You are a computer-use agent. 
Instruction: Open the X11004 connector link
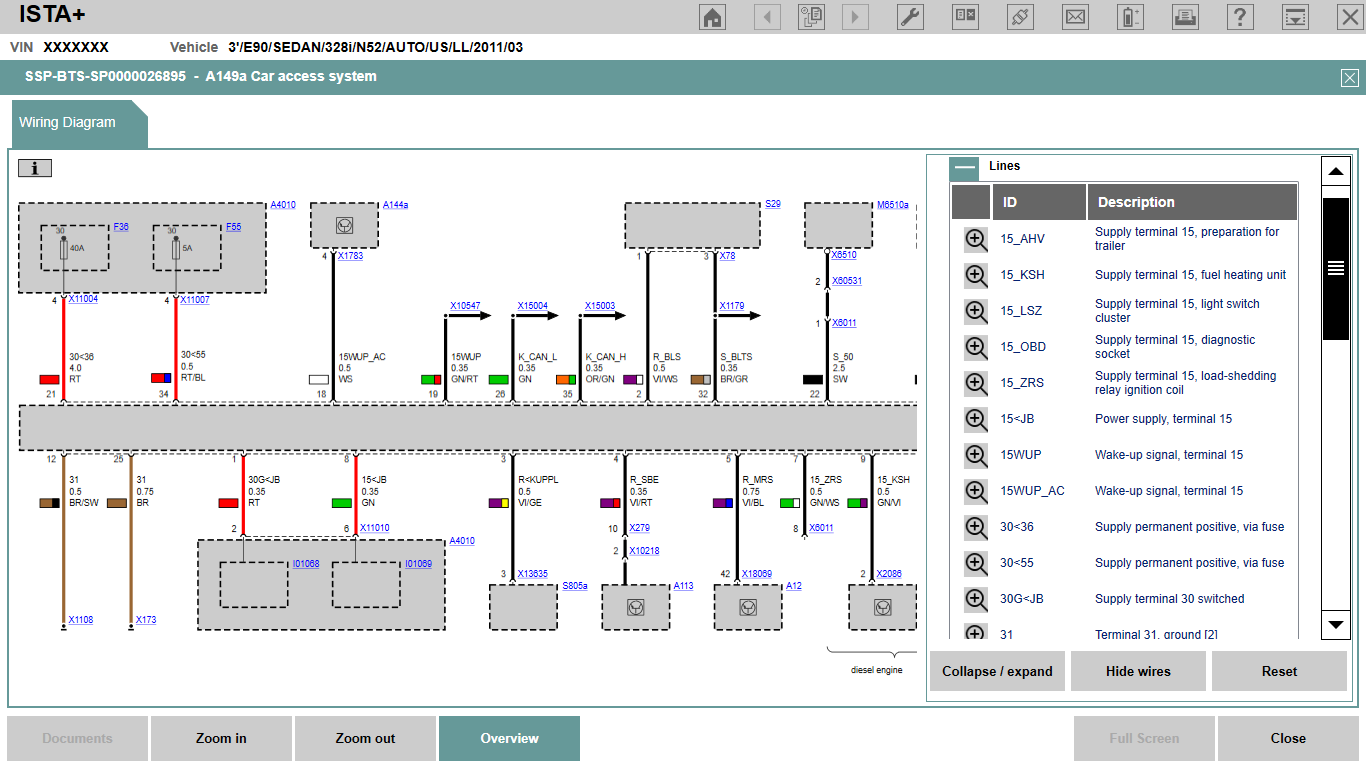coord(83,299)
